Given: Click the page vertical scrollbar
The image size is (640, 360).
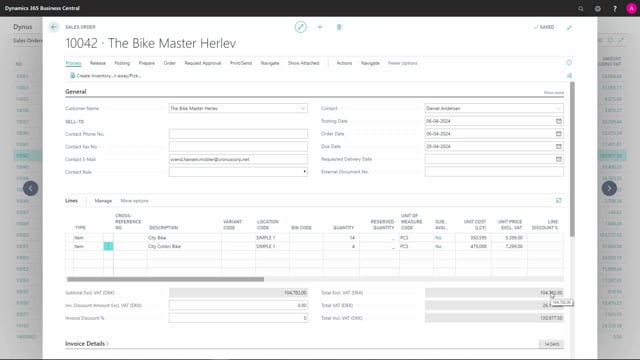Looking at the screenshot, I should pos(572,159).
